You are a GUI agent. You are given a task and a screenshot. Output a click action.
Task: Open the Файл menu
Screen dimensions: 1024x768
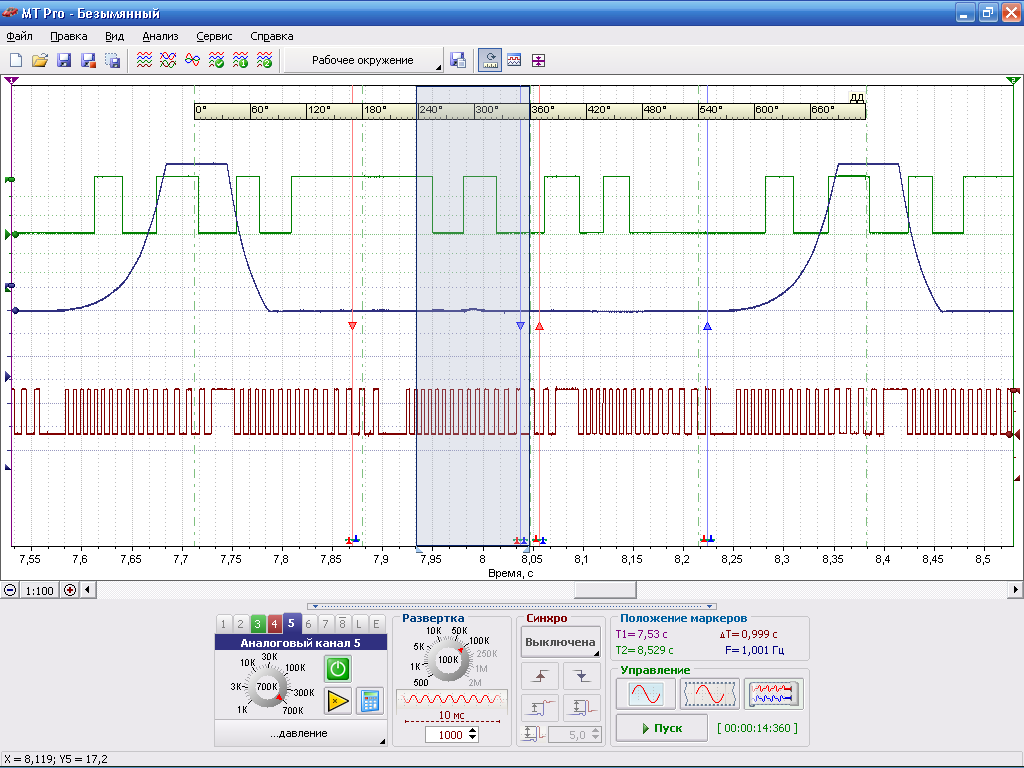pos(20,37)
